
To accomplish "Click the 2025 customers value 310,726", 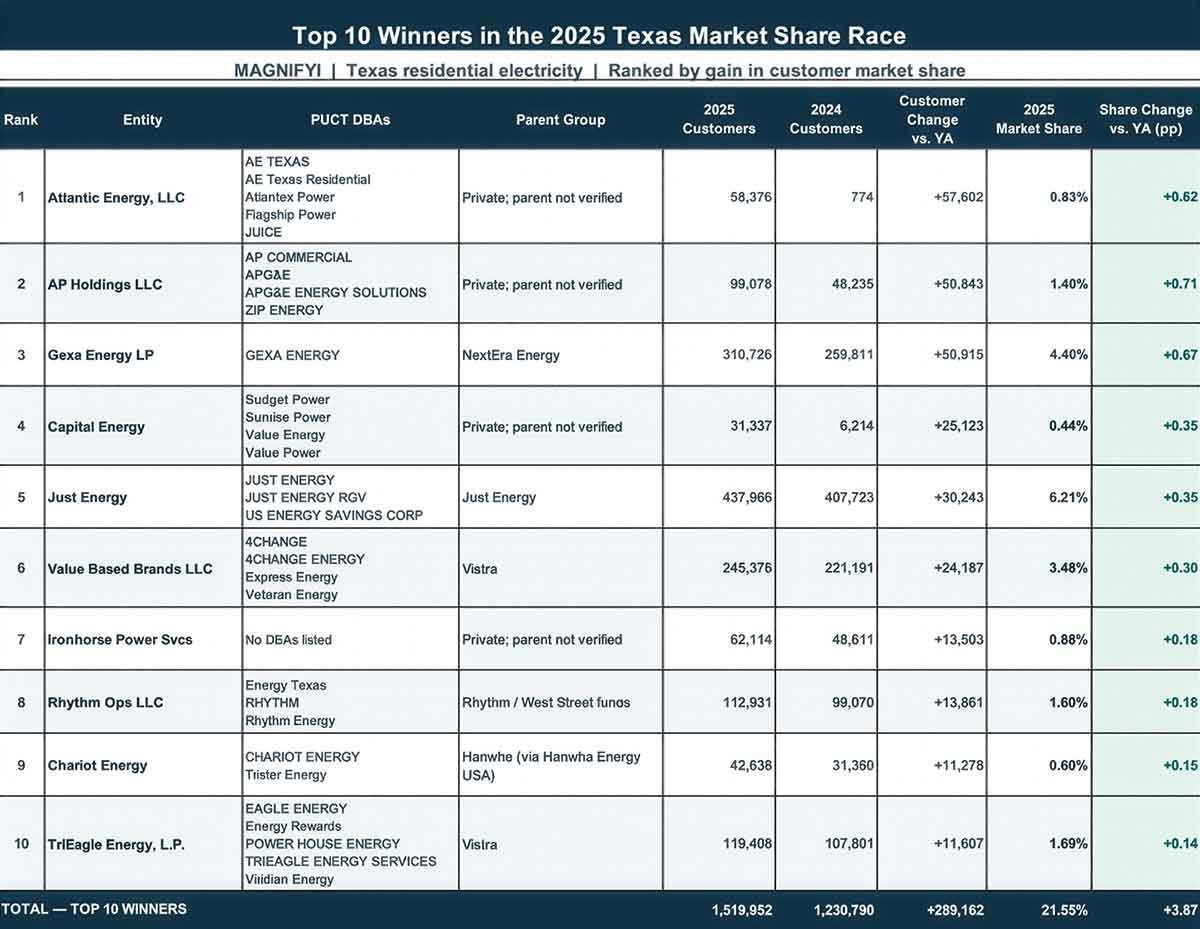I will (x=747, y=355).
